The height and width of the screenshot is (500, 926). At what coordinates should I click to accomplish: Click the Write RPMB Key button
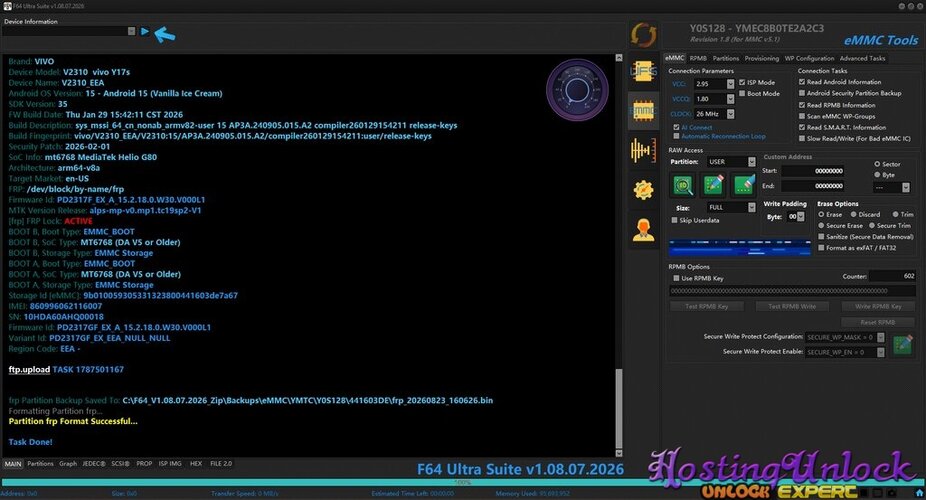878,306
